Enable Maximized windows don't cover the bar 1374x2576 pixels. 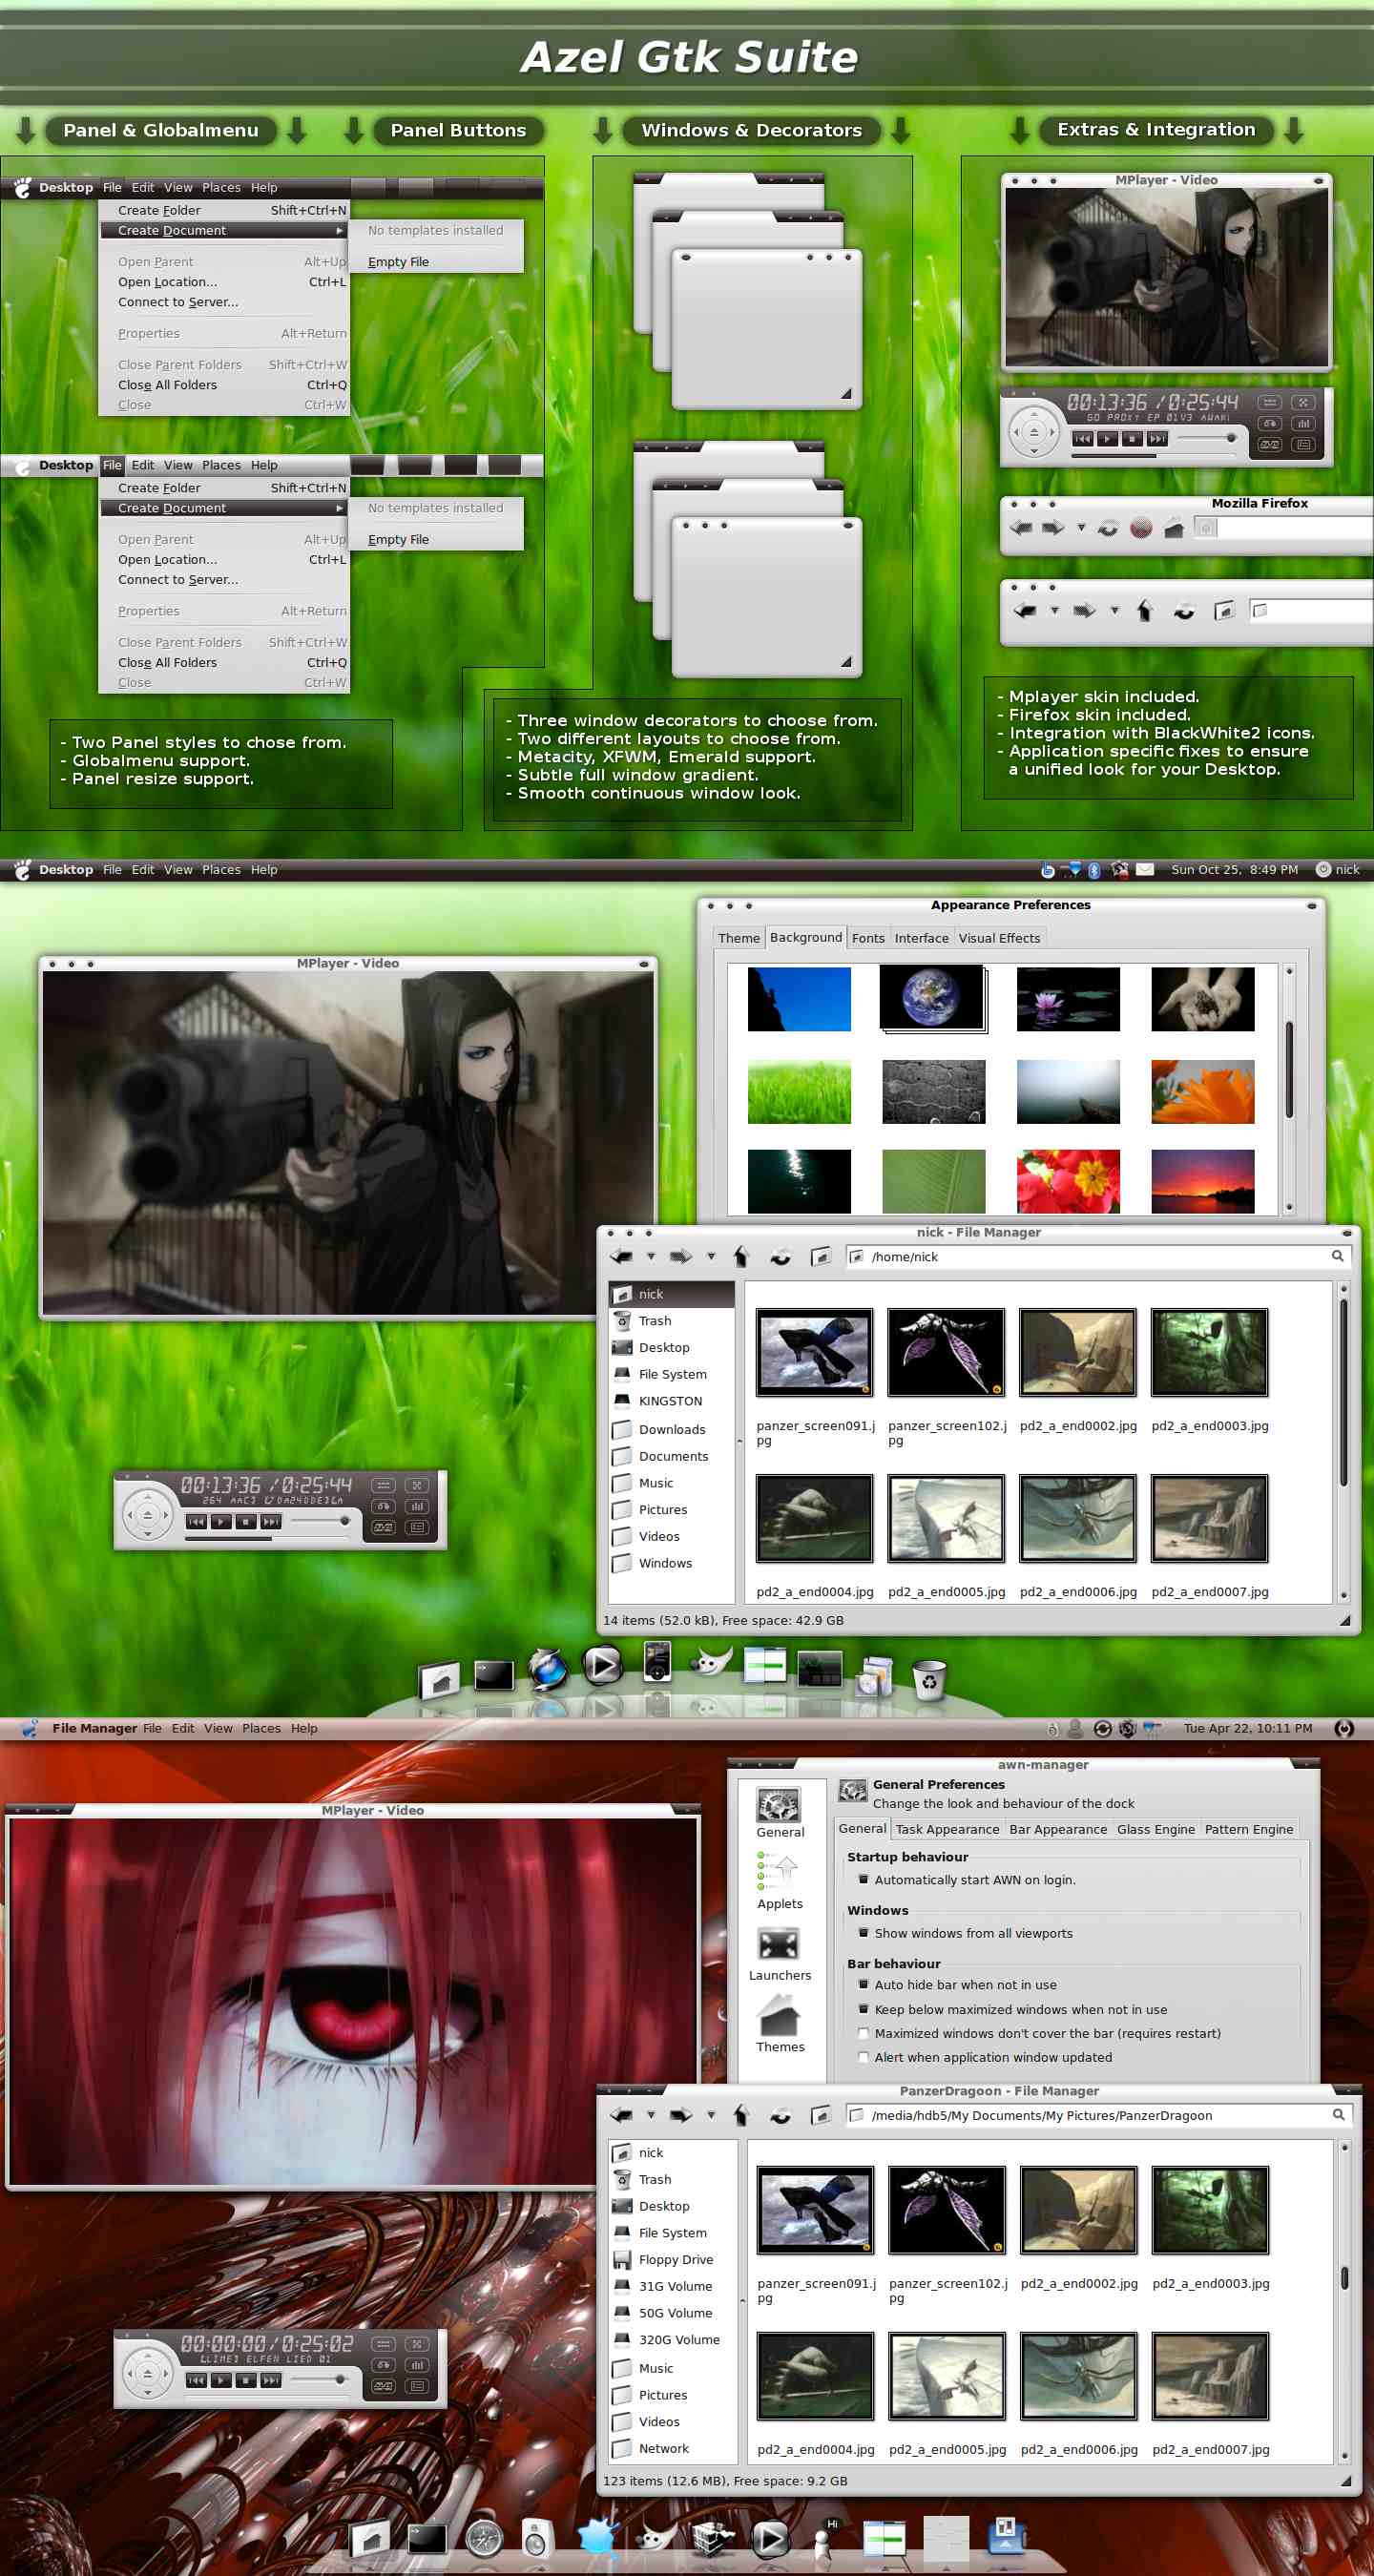click(x=864, y=2032)
